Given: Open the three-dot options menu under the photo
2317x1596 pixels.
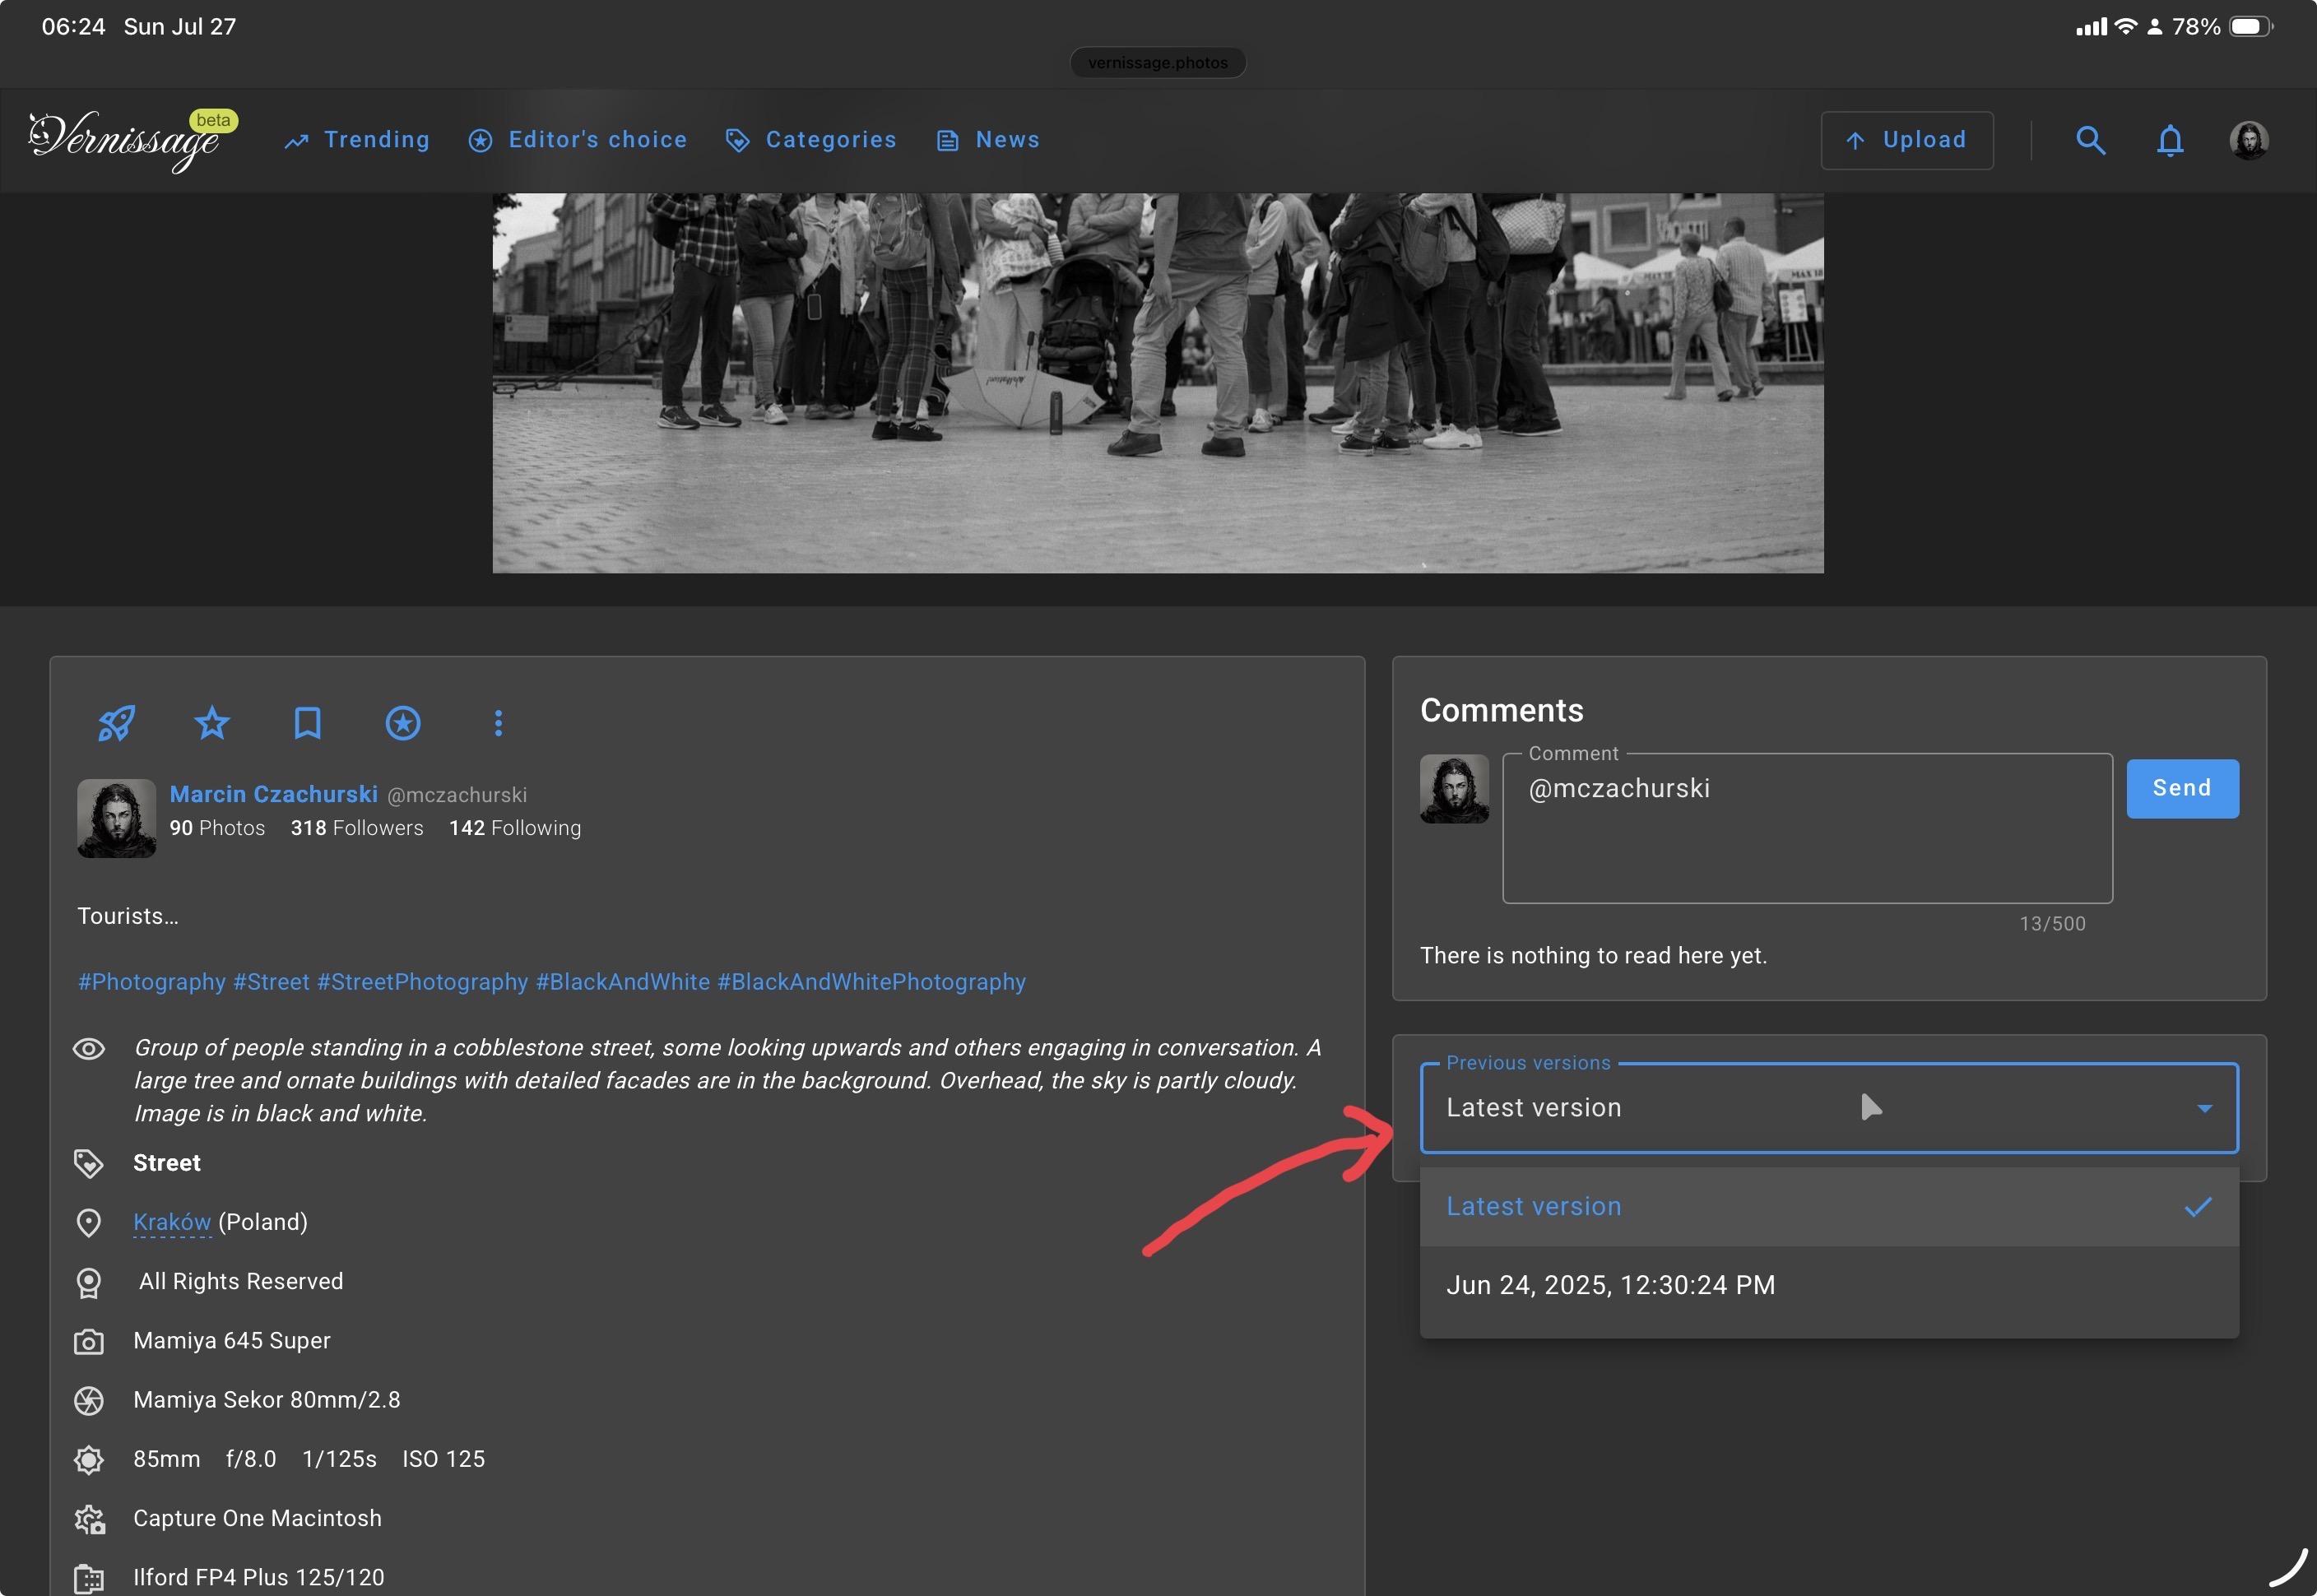Looking at the screenshot, I should 497,723.
